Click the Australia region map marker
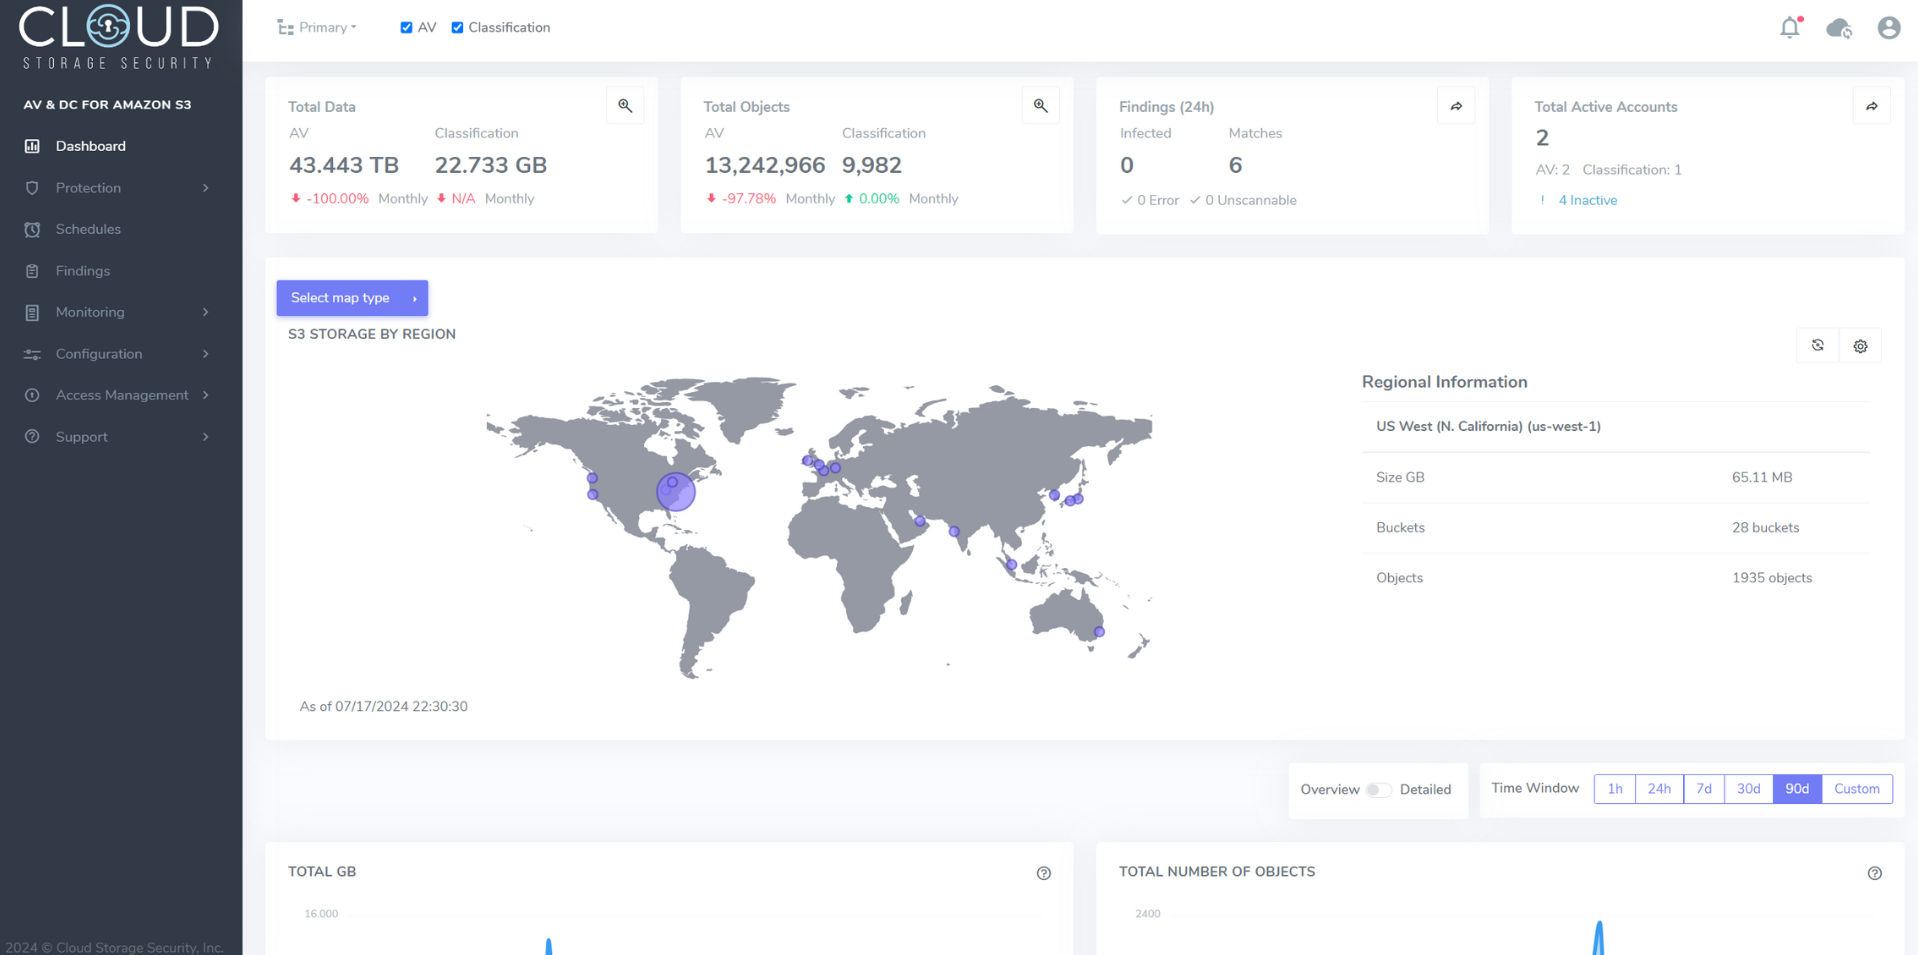This screenshot has width=1918, height=955. (1099, 632)
